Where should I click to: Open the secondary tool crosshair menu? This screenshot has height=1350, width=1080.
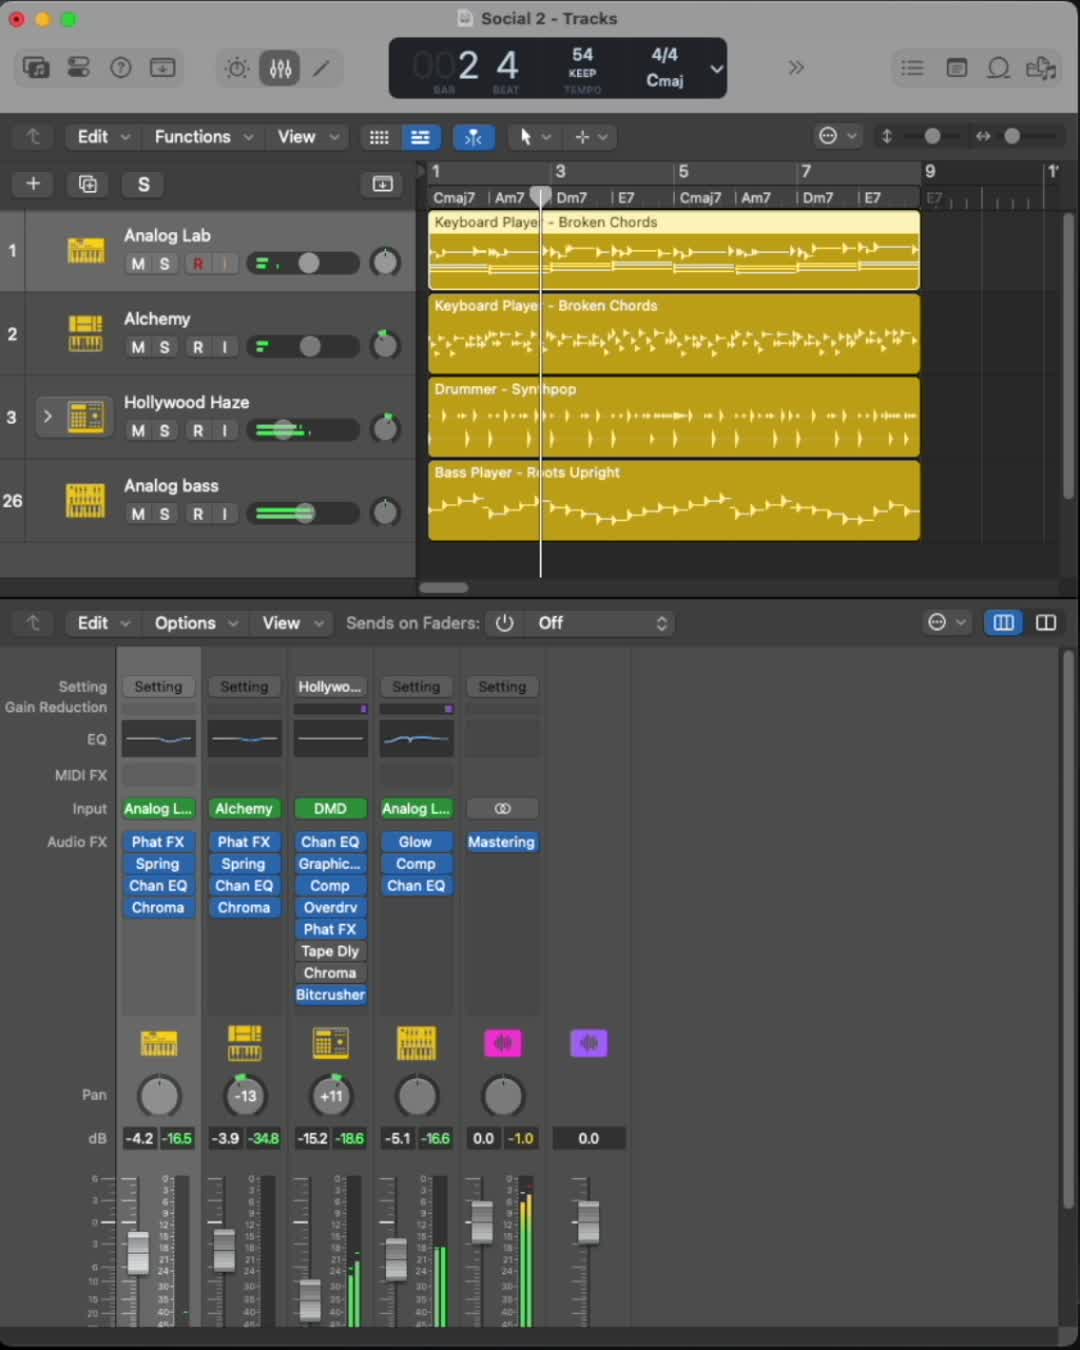click(x=590, y=137)
